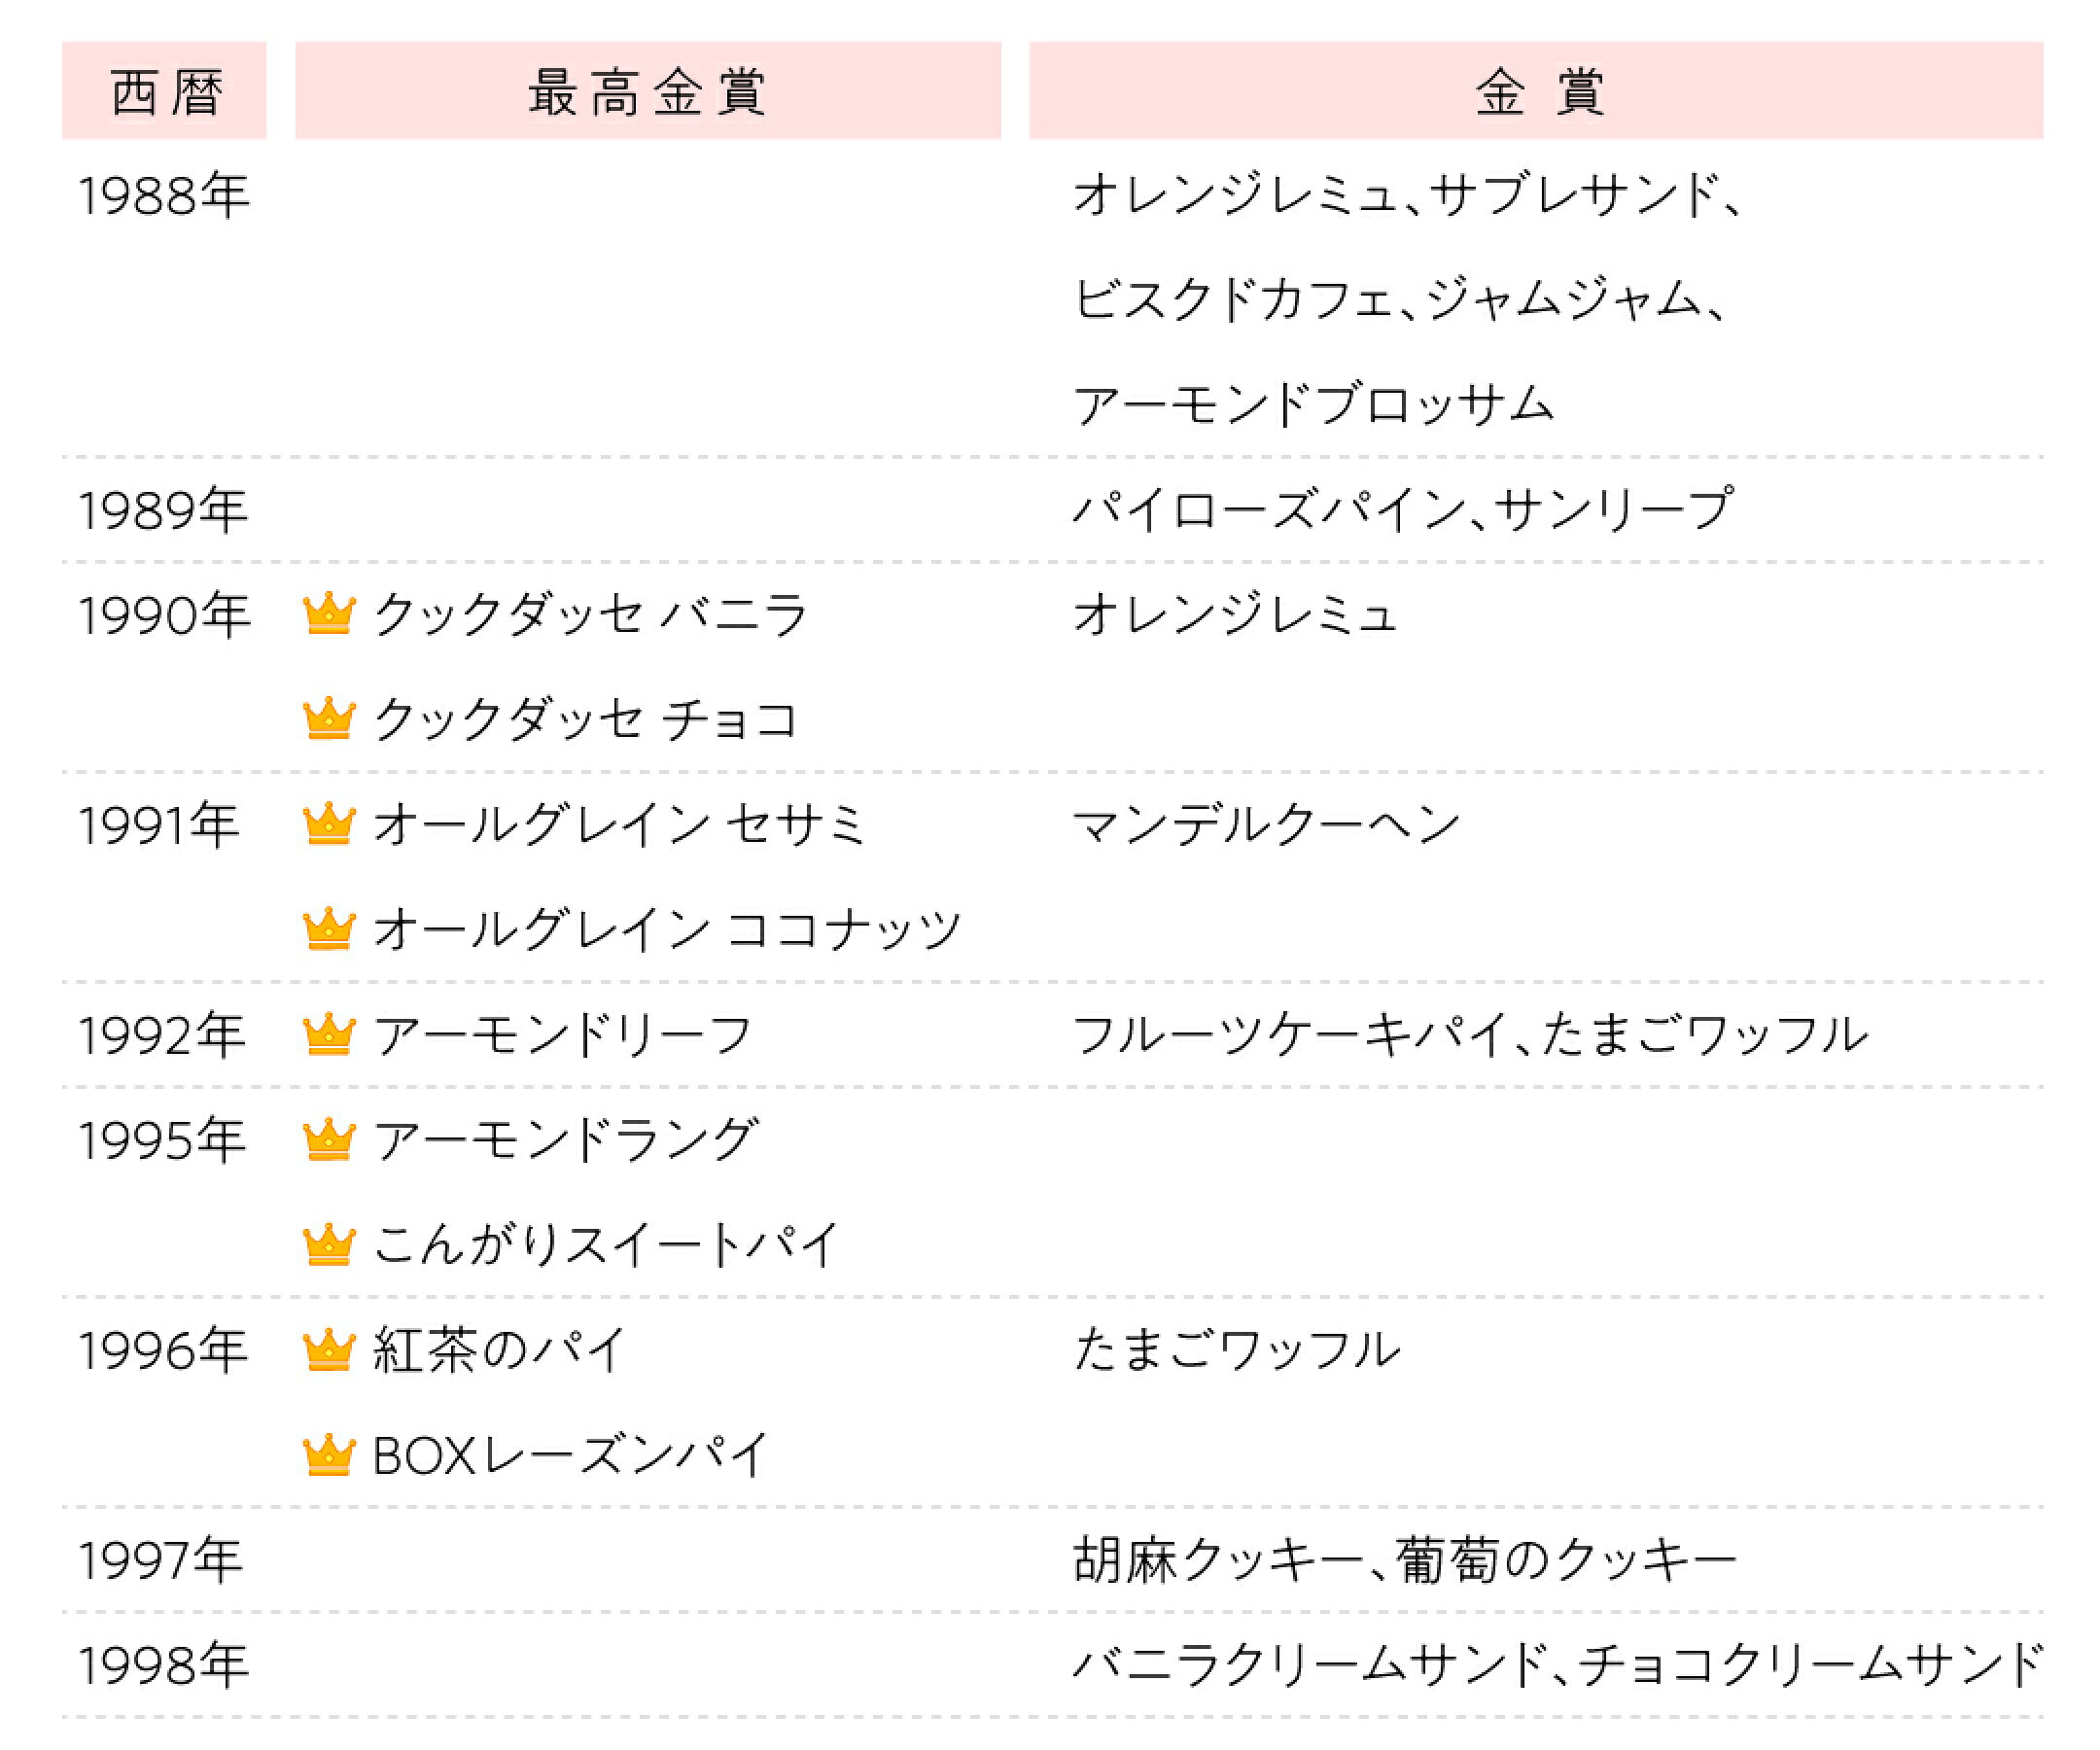2100x1750 pixels.
Task: Click the 1998年 year label
Action: pyautogui.click(x=163, y=1665)
